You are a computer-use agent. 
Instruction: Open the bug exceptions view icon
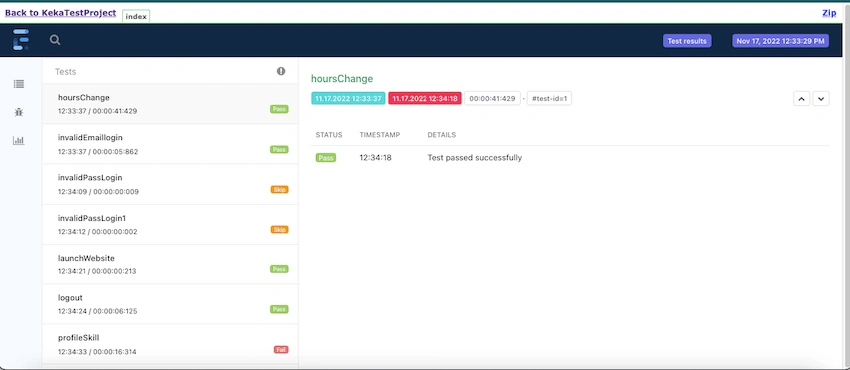pyautogui.click(x=19, y=112)
